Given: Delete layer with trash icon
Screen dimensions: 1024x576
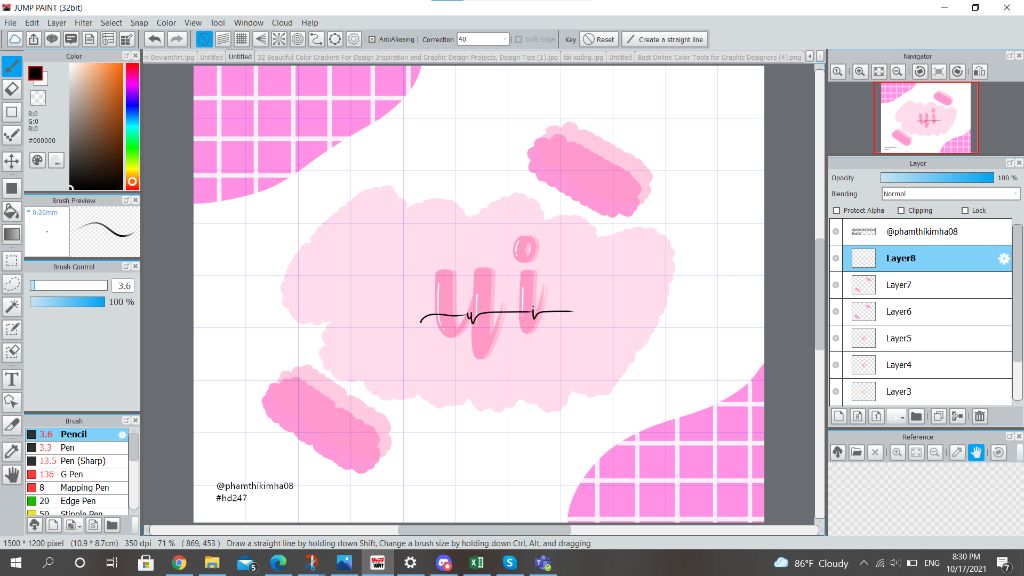Looking at the screenshot, I should click(980, 416).
